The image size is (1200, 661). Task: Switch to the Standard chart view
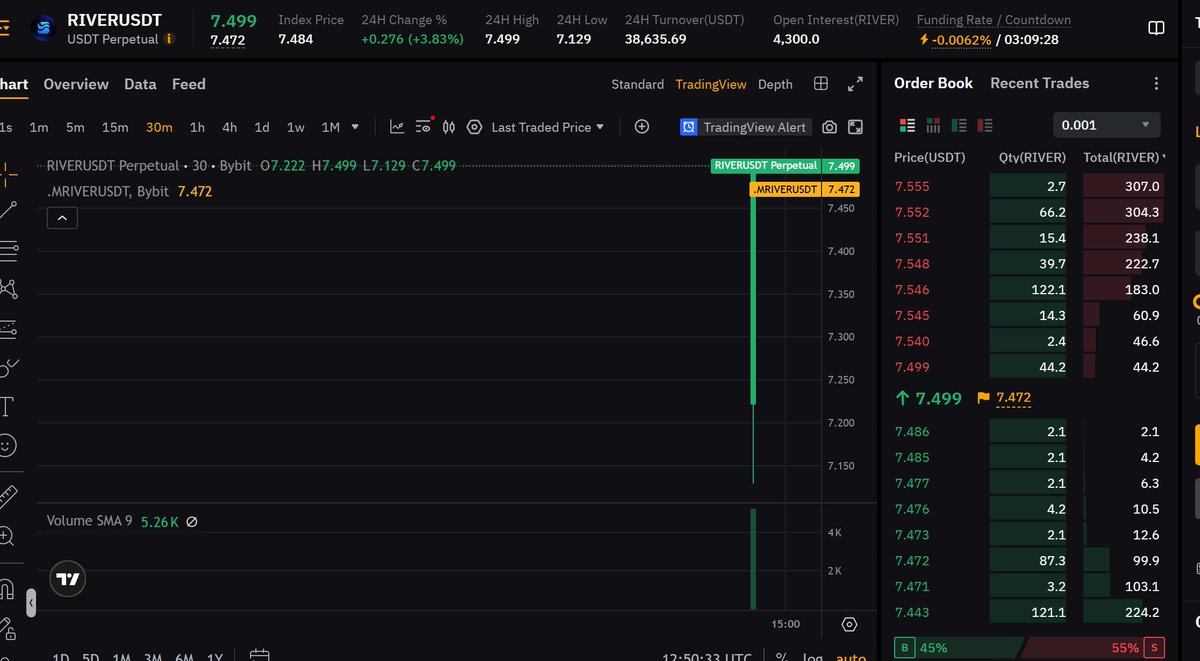click(x=638, y=84)
